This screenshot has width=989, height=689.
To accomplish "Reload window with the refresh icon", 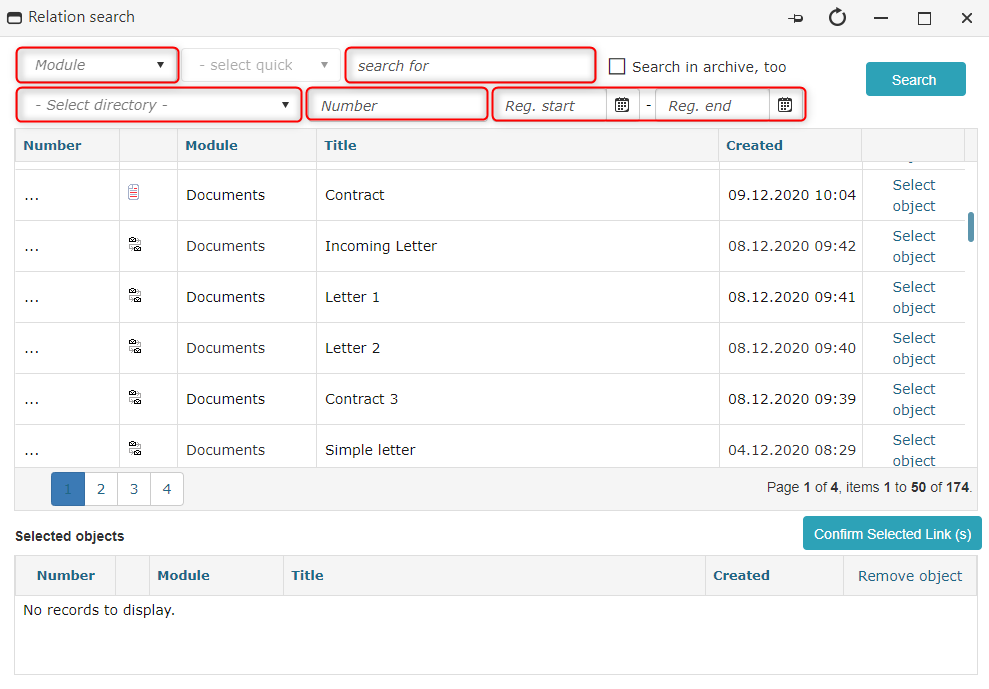I will pyautogui.click(x=838, y=18).
